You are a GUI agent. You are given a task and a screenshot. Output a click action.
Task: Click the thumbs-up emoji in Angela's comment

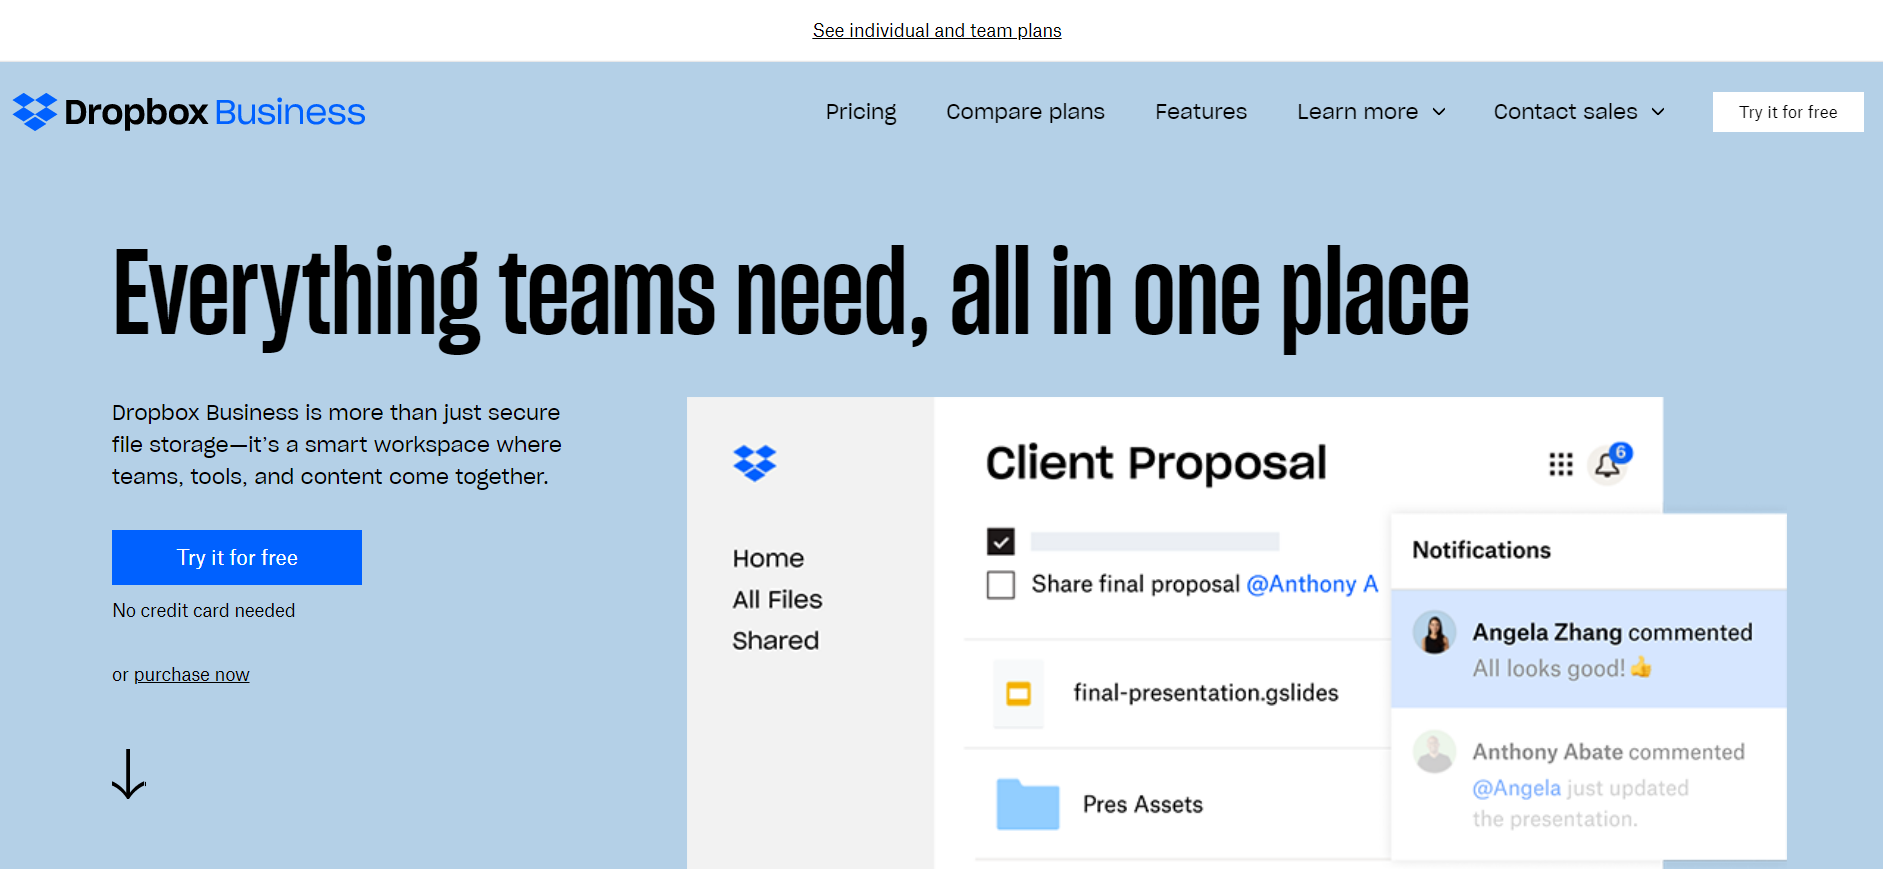click(1641, 667)
